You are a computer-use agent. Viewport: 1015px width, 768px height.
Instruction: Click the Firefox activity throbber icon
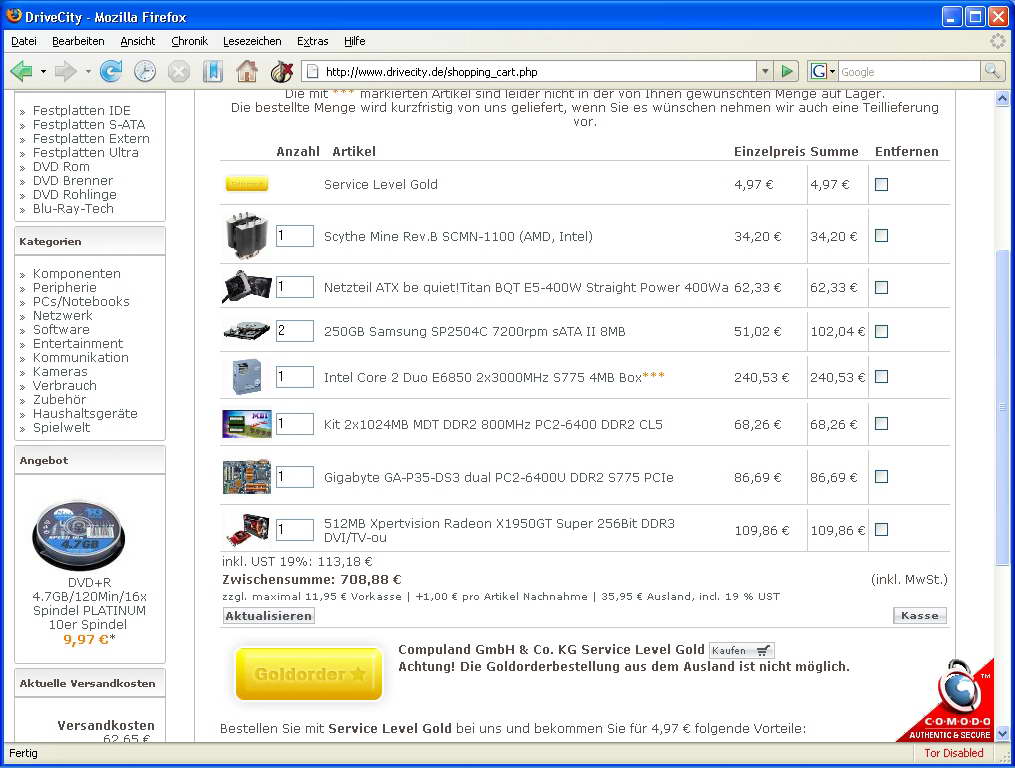click(998, 41)
